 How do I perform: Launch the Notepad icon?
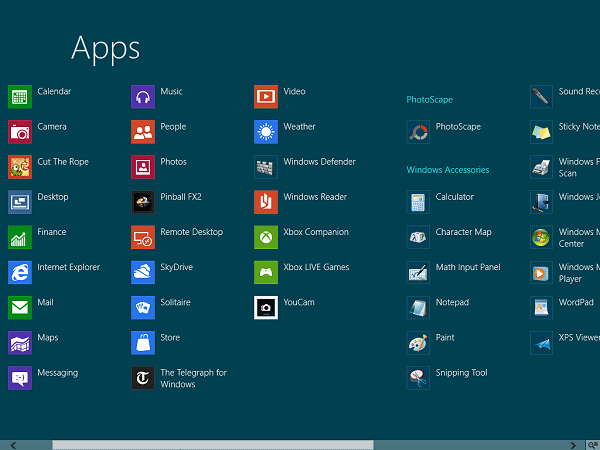point(418,308)
